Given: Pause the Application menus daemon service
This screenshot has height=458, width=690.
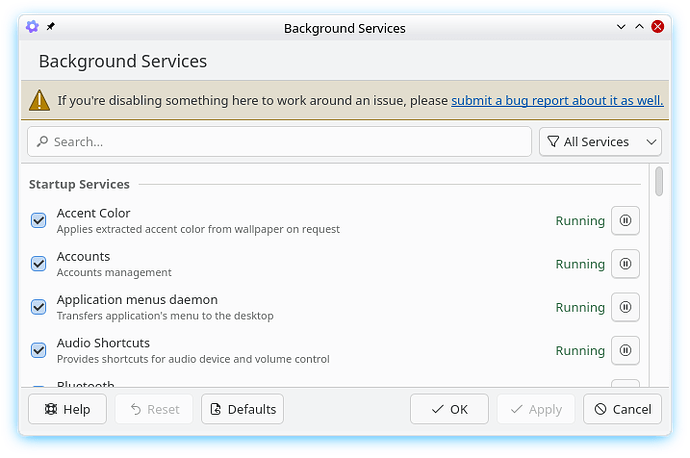Looking at the screenshot, I should click(x=625, y=308).
